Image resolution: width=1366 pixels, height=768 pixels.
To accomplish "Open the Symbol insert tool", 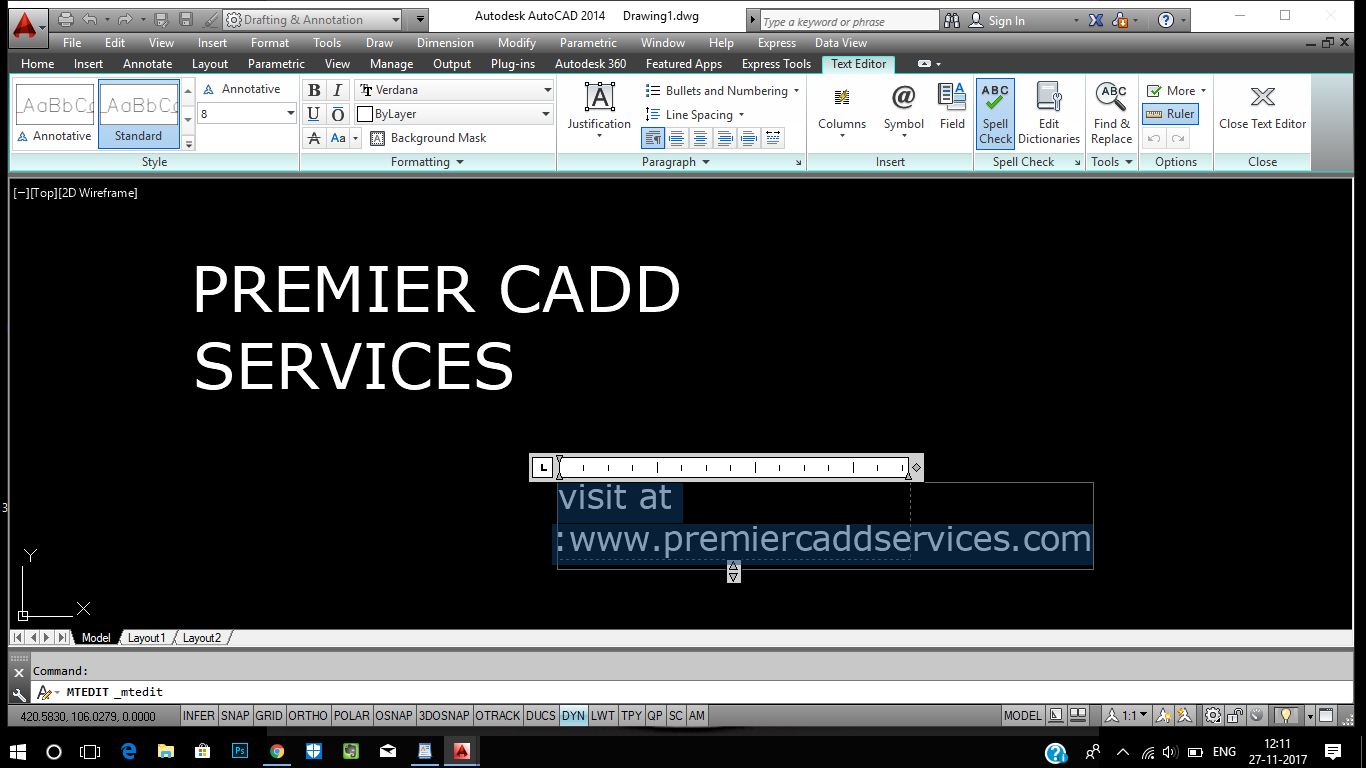I will pos(903,111).
